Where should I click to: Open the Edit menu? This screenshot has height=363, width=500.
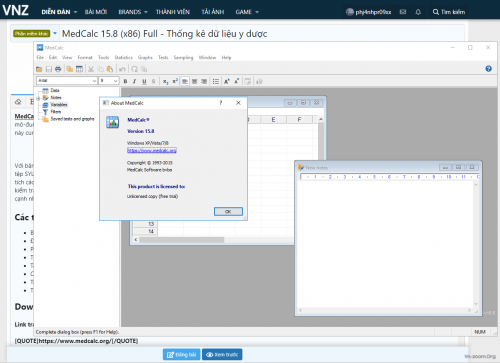click(x=53, y=58)
